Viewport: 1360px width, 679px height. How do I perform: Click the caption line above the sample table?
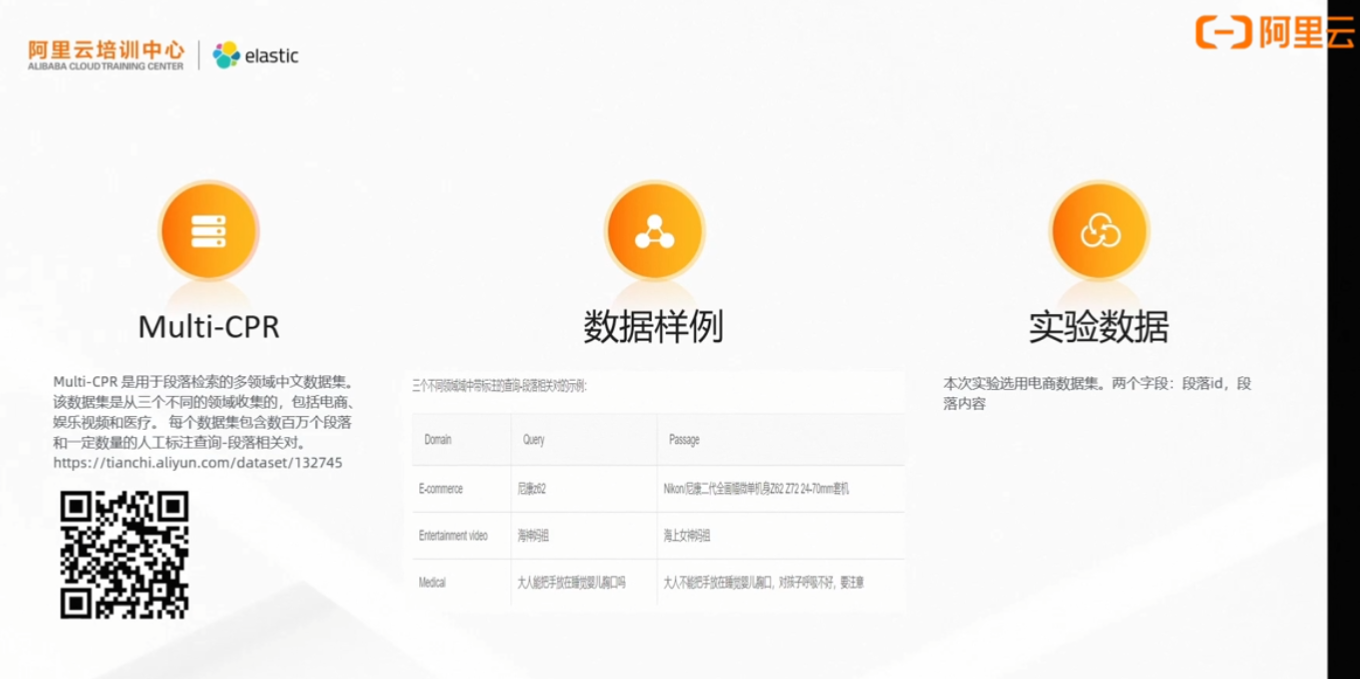499,385
